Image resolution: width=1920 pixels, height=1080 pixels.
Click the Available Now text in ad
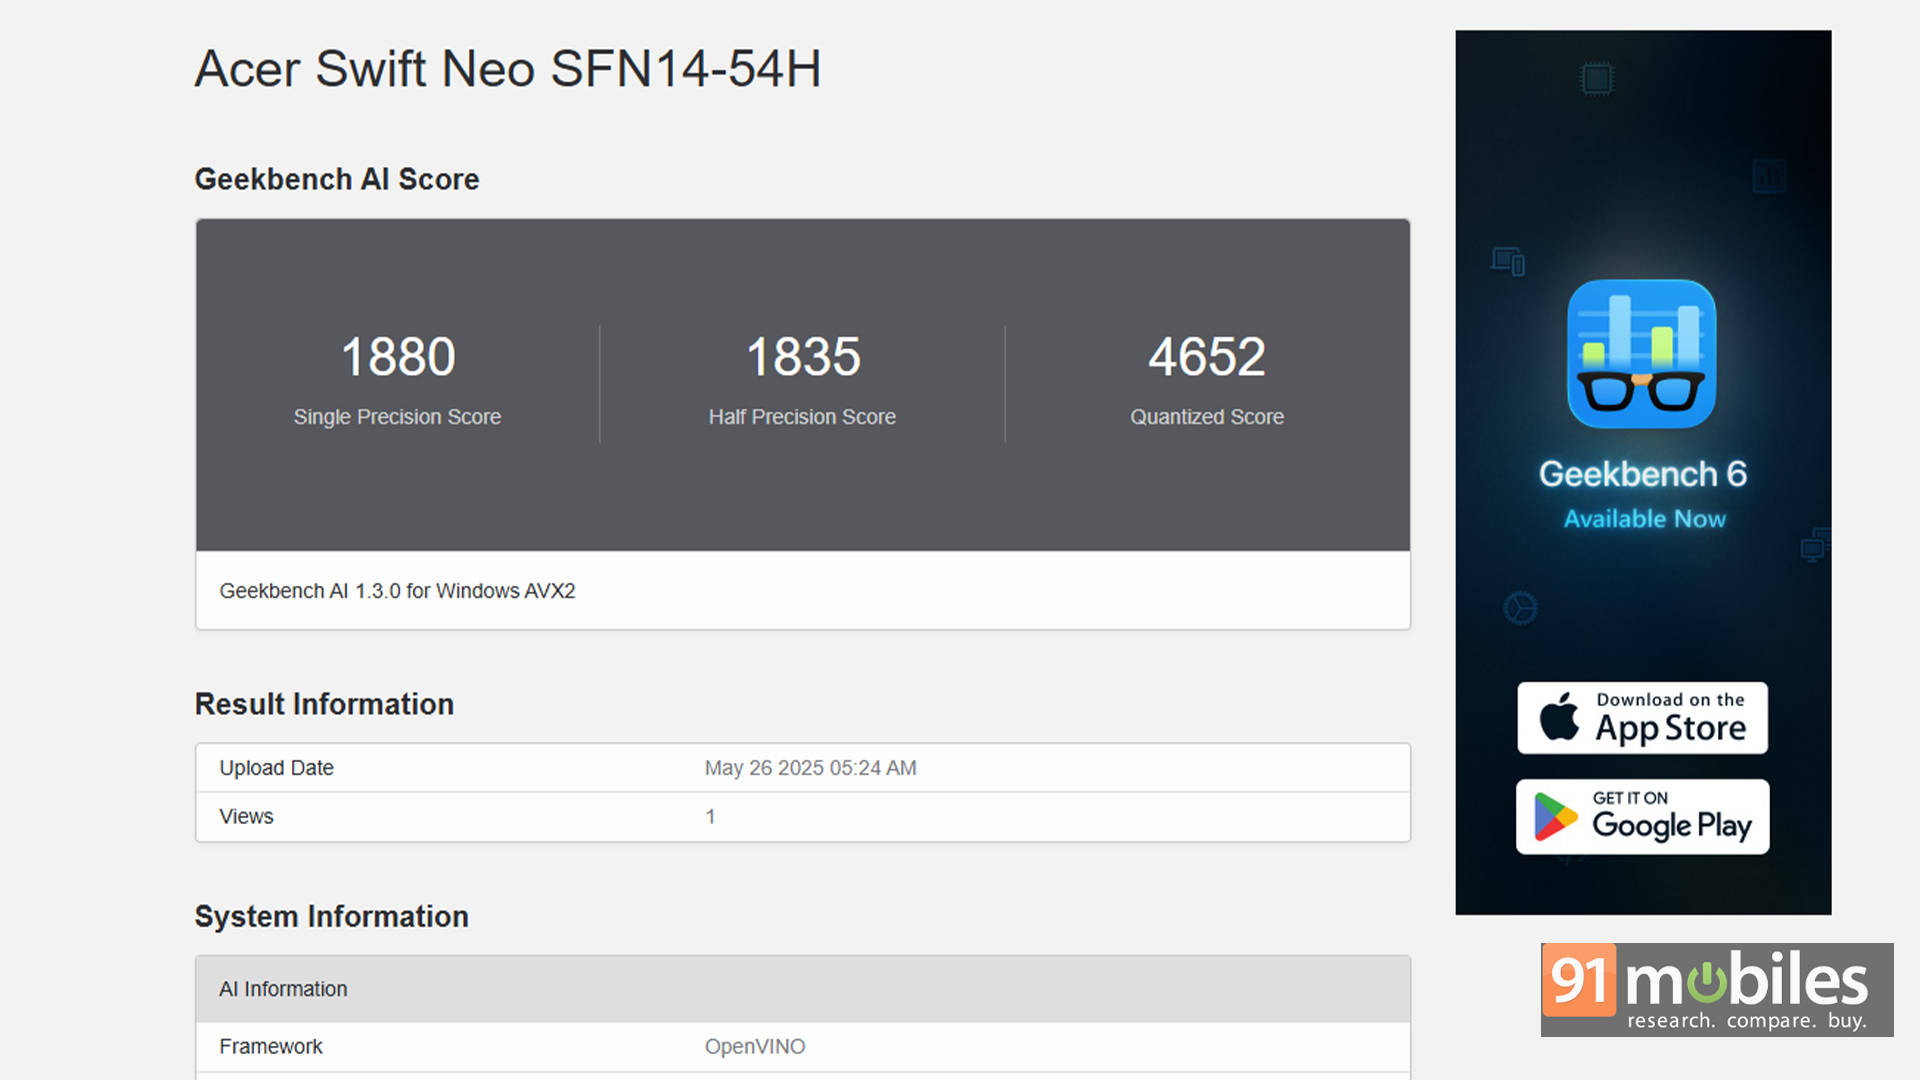tap(1644, 519)
